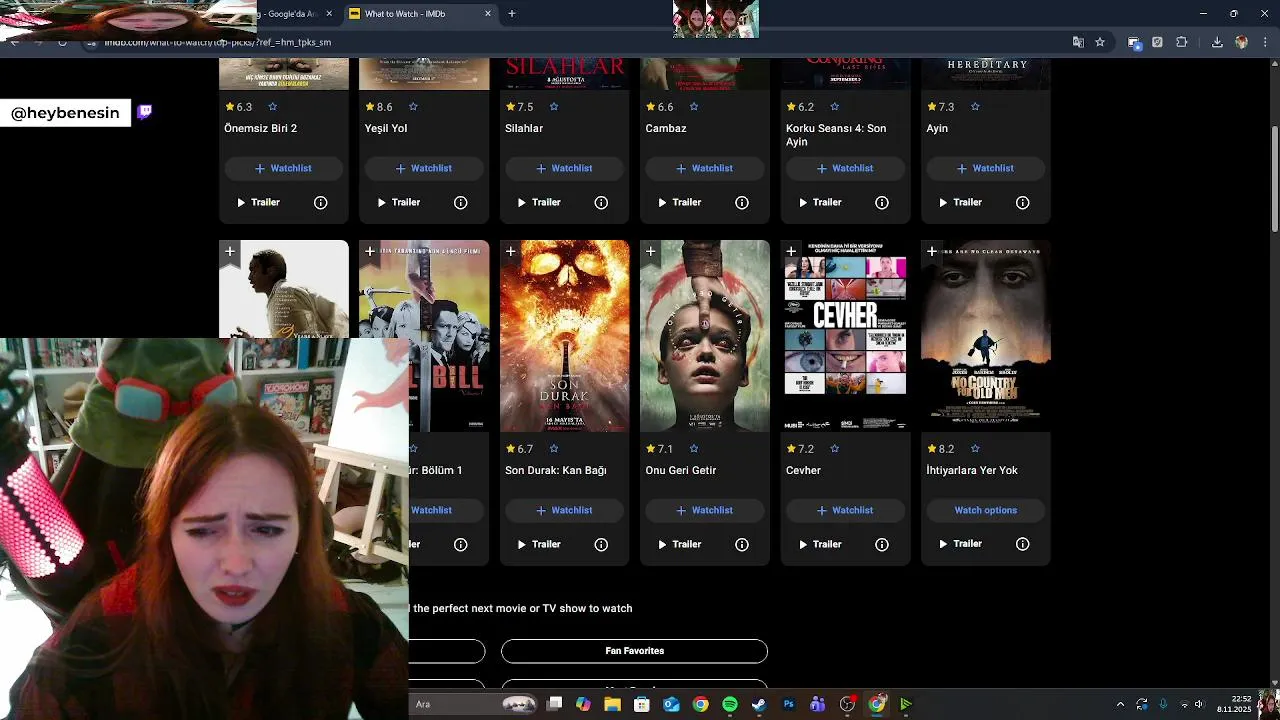The width and height of the screenshot is (1280, 720).
Task: Open Silahlar title link
Action: (524, 128)
